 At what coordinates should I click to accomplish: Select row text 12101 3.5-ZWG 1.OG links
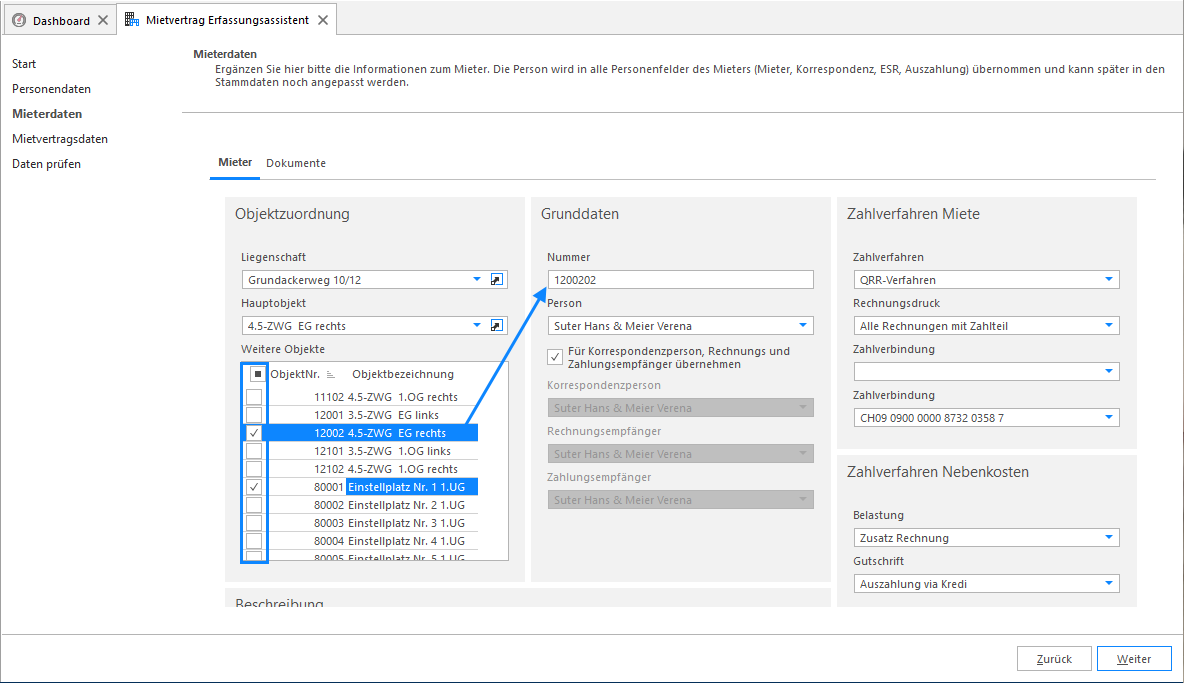point(382,451)
